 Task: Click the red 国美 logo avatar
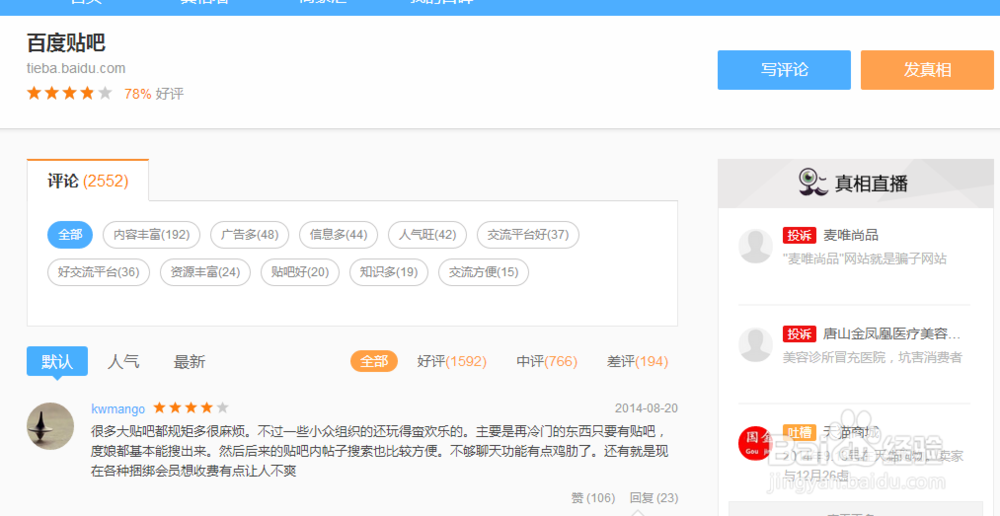pos(756,443)
